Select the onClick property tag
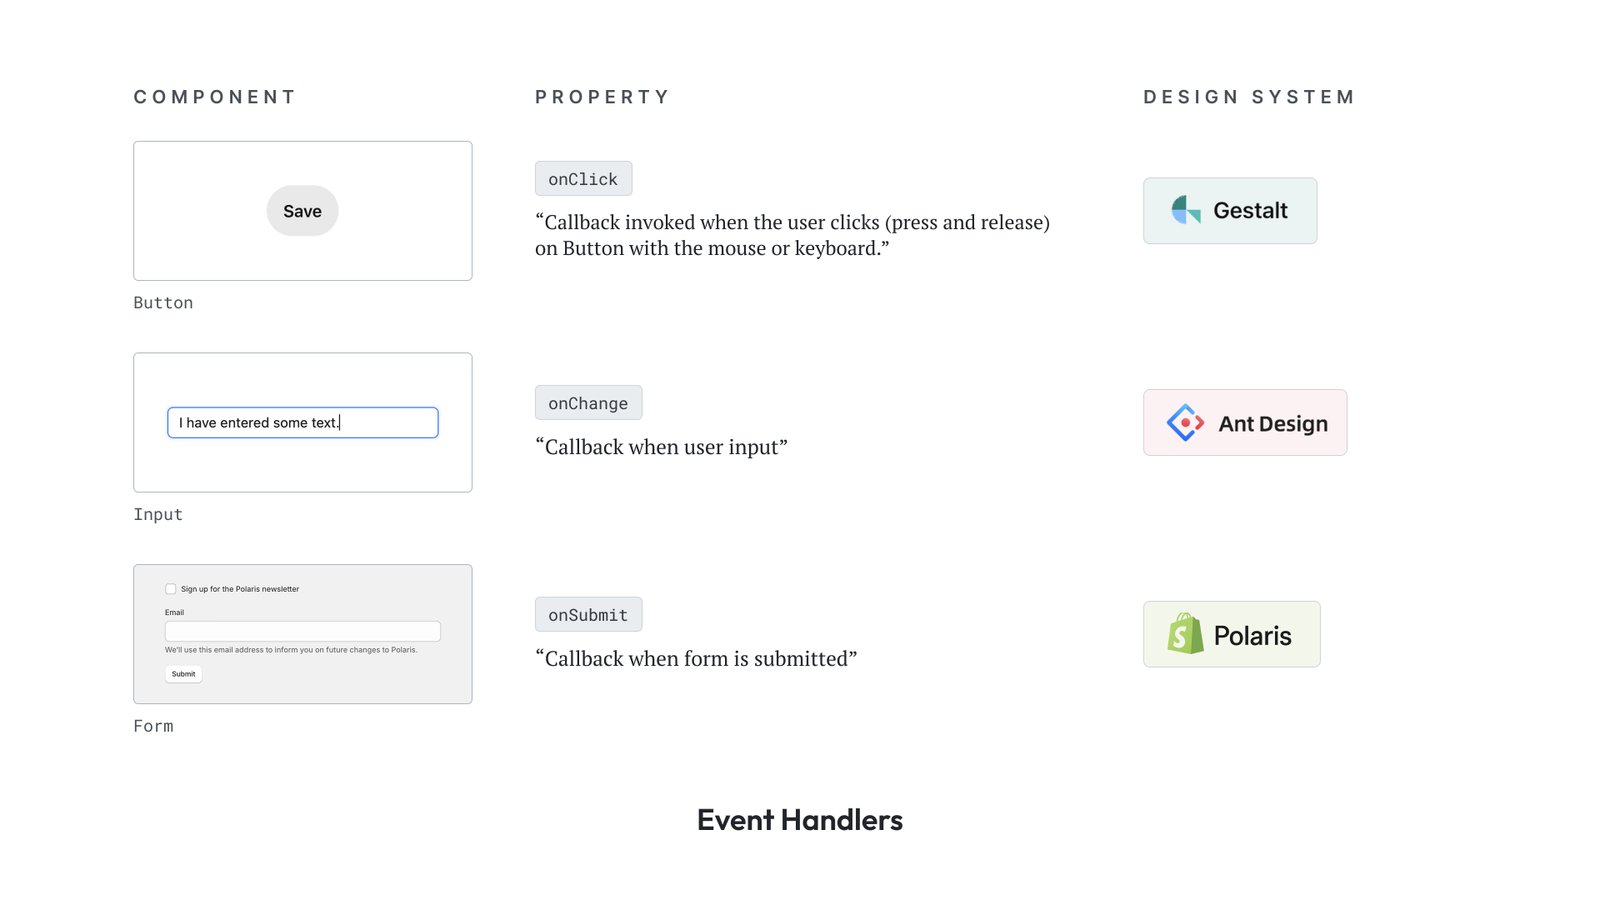The height and width of the screenshot is (900, 1600). (x=583, y=179)
